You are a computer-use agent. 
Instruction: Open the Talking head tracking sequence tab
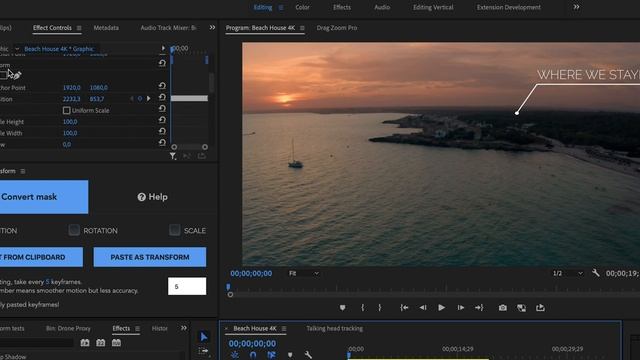point(335,329)
